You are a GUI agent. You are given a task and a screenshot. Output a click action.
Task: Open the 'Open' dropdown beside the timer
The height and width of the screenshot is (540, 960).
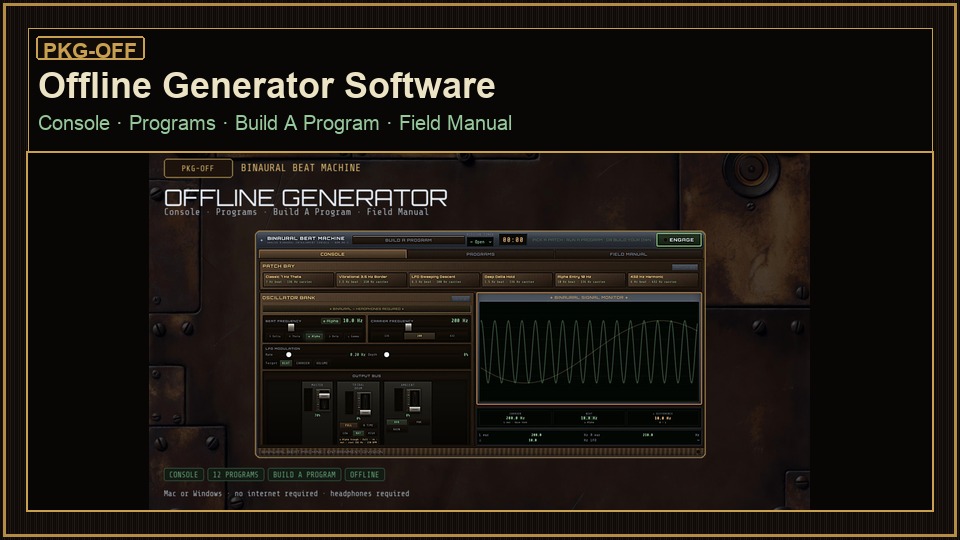point(481,241)
